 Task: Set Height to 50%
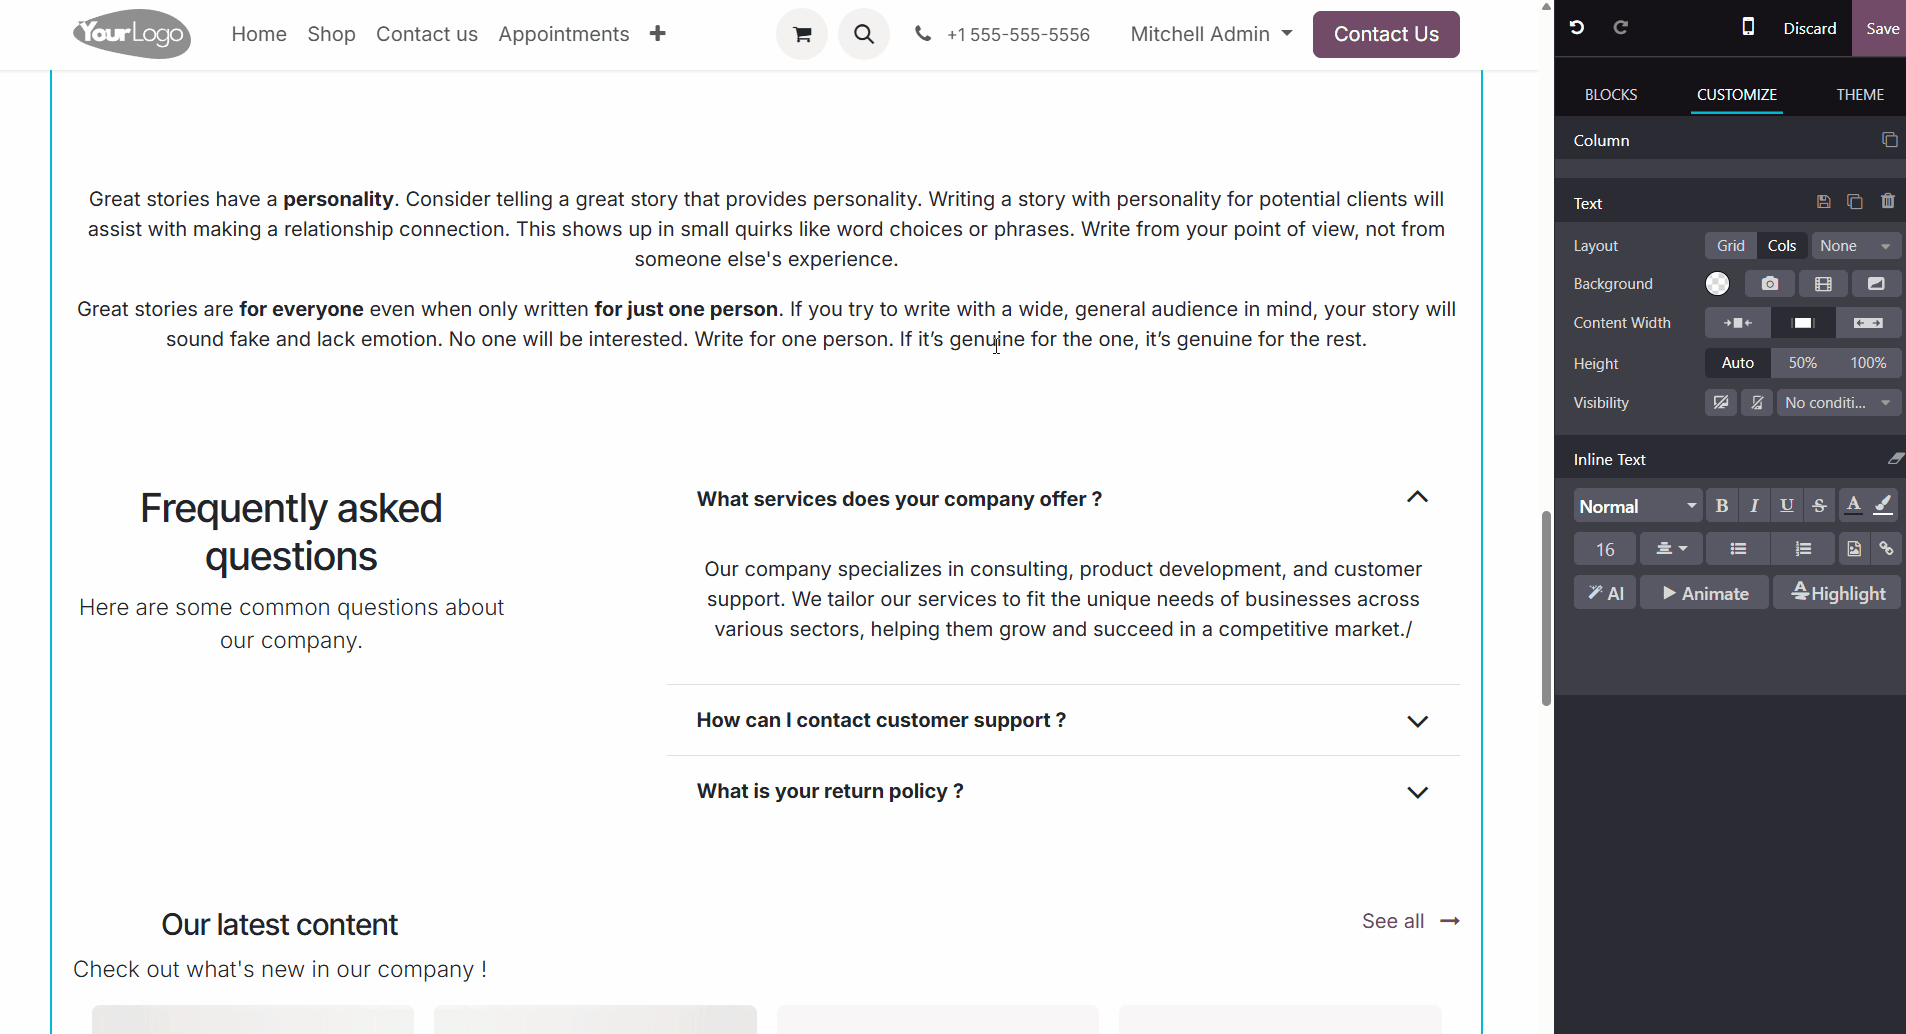1802,363
